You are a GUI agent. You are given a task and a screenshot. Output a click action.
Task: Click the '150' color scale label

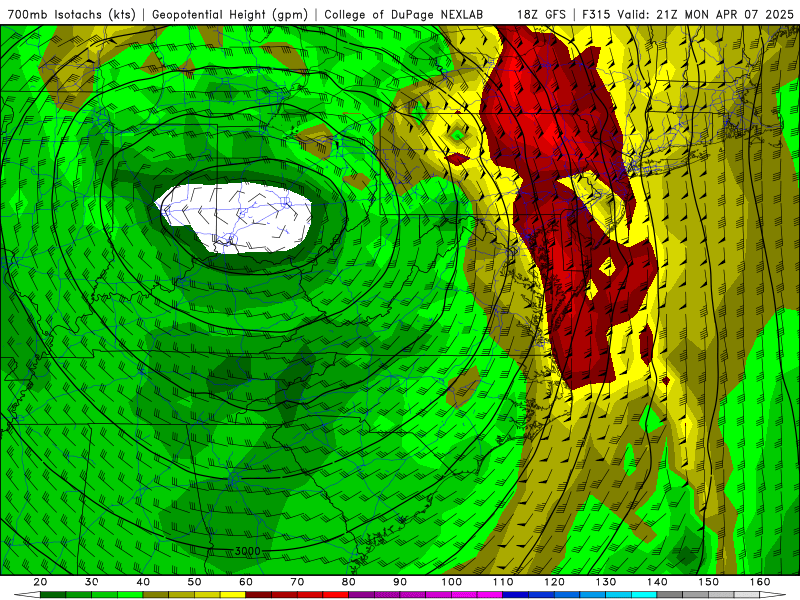point(709,582)
